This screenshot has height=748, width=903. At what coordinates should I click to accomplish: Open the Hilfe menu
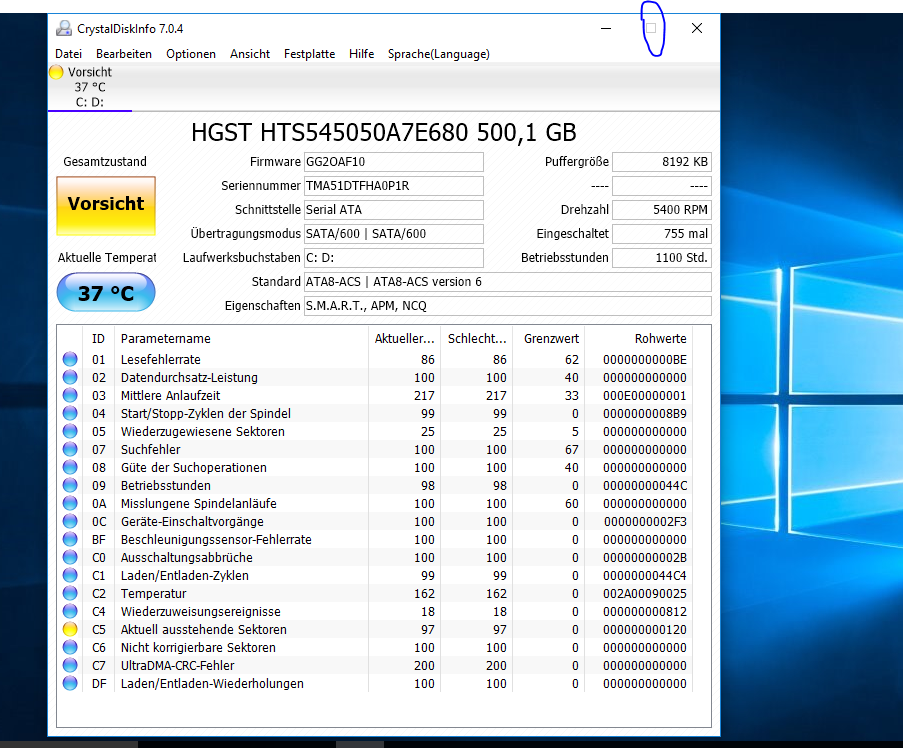point(362,54)
